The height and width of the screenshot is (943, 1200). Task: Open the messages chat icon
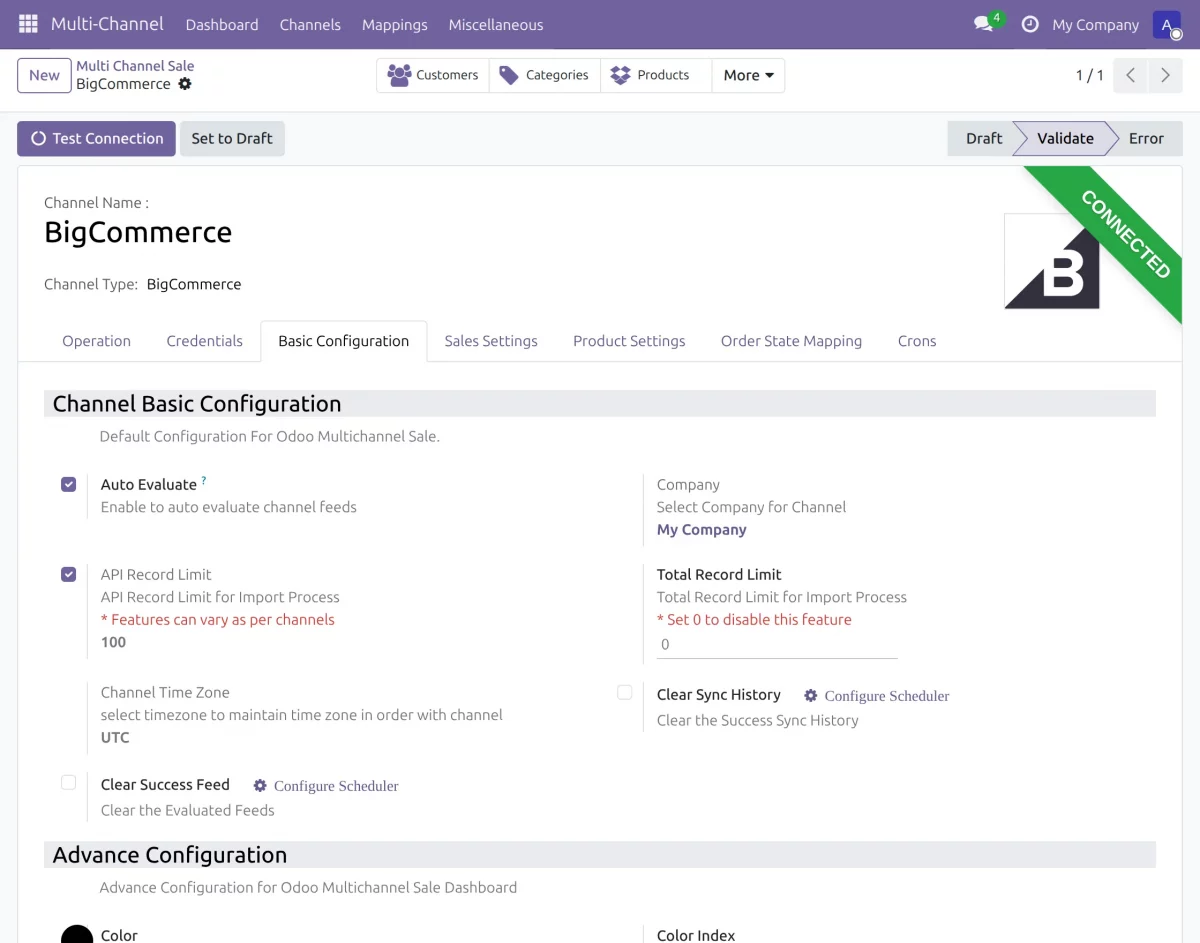pos(984,24)
